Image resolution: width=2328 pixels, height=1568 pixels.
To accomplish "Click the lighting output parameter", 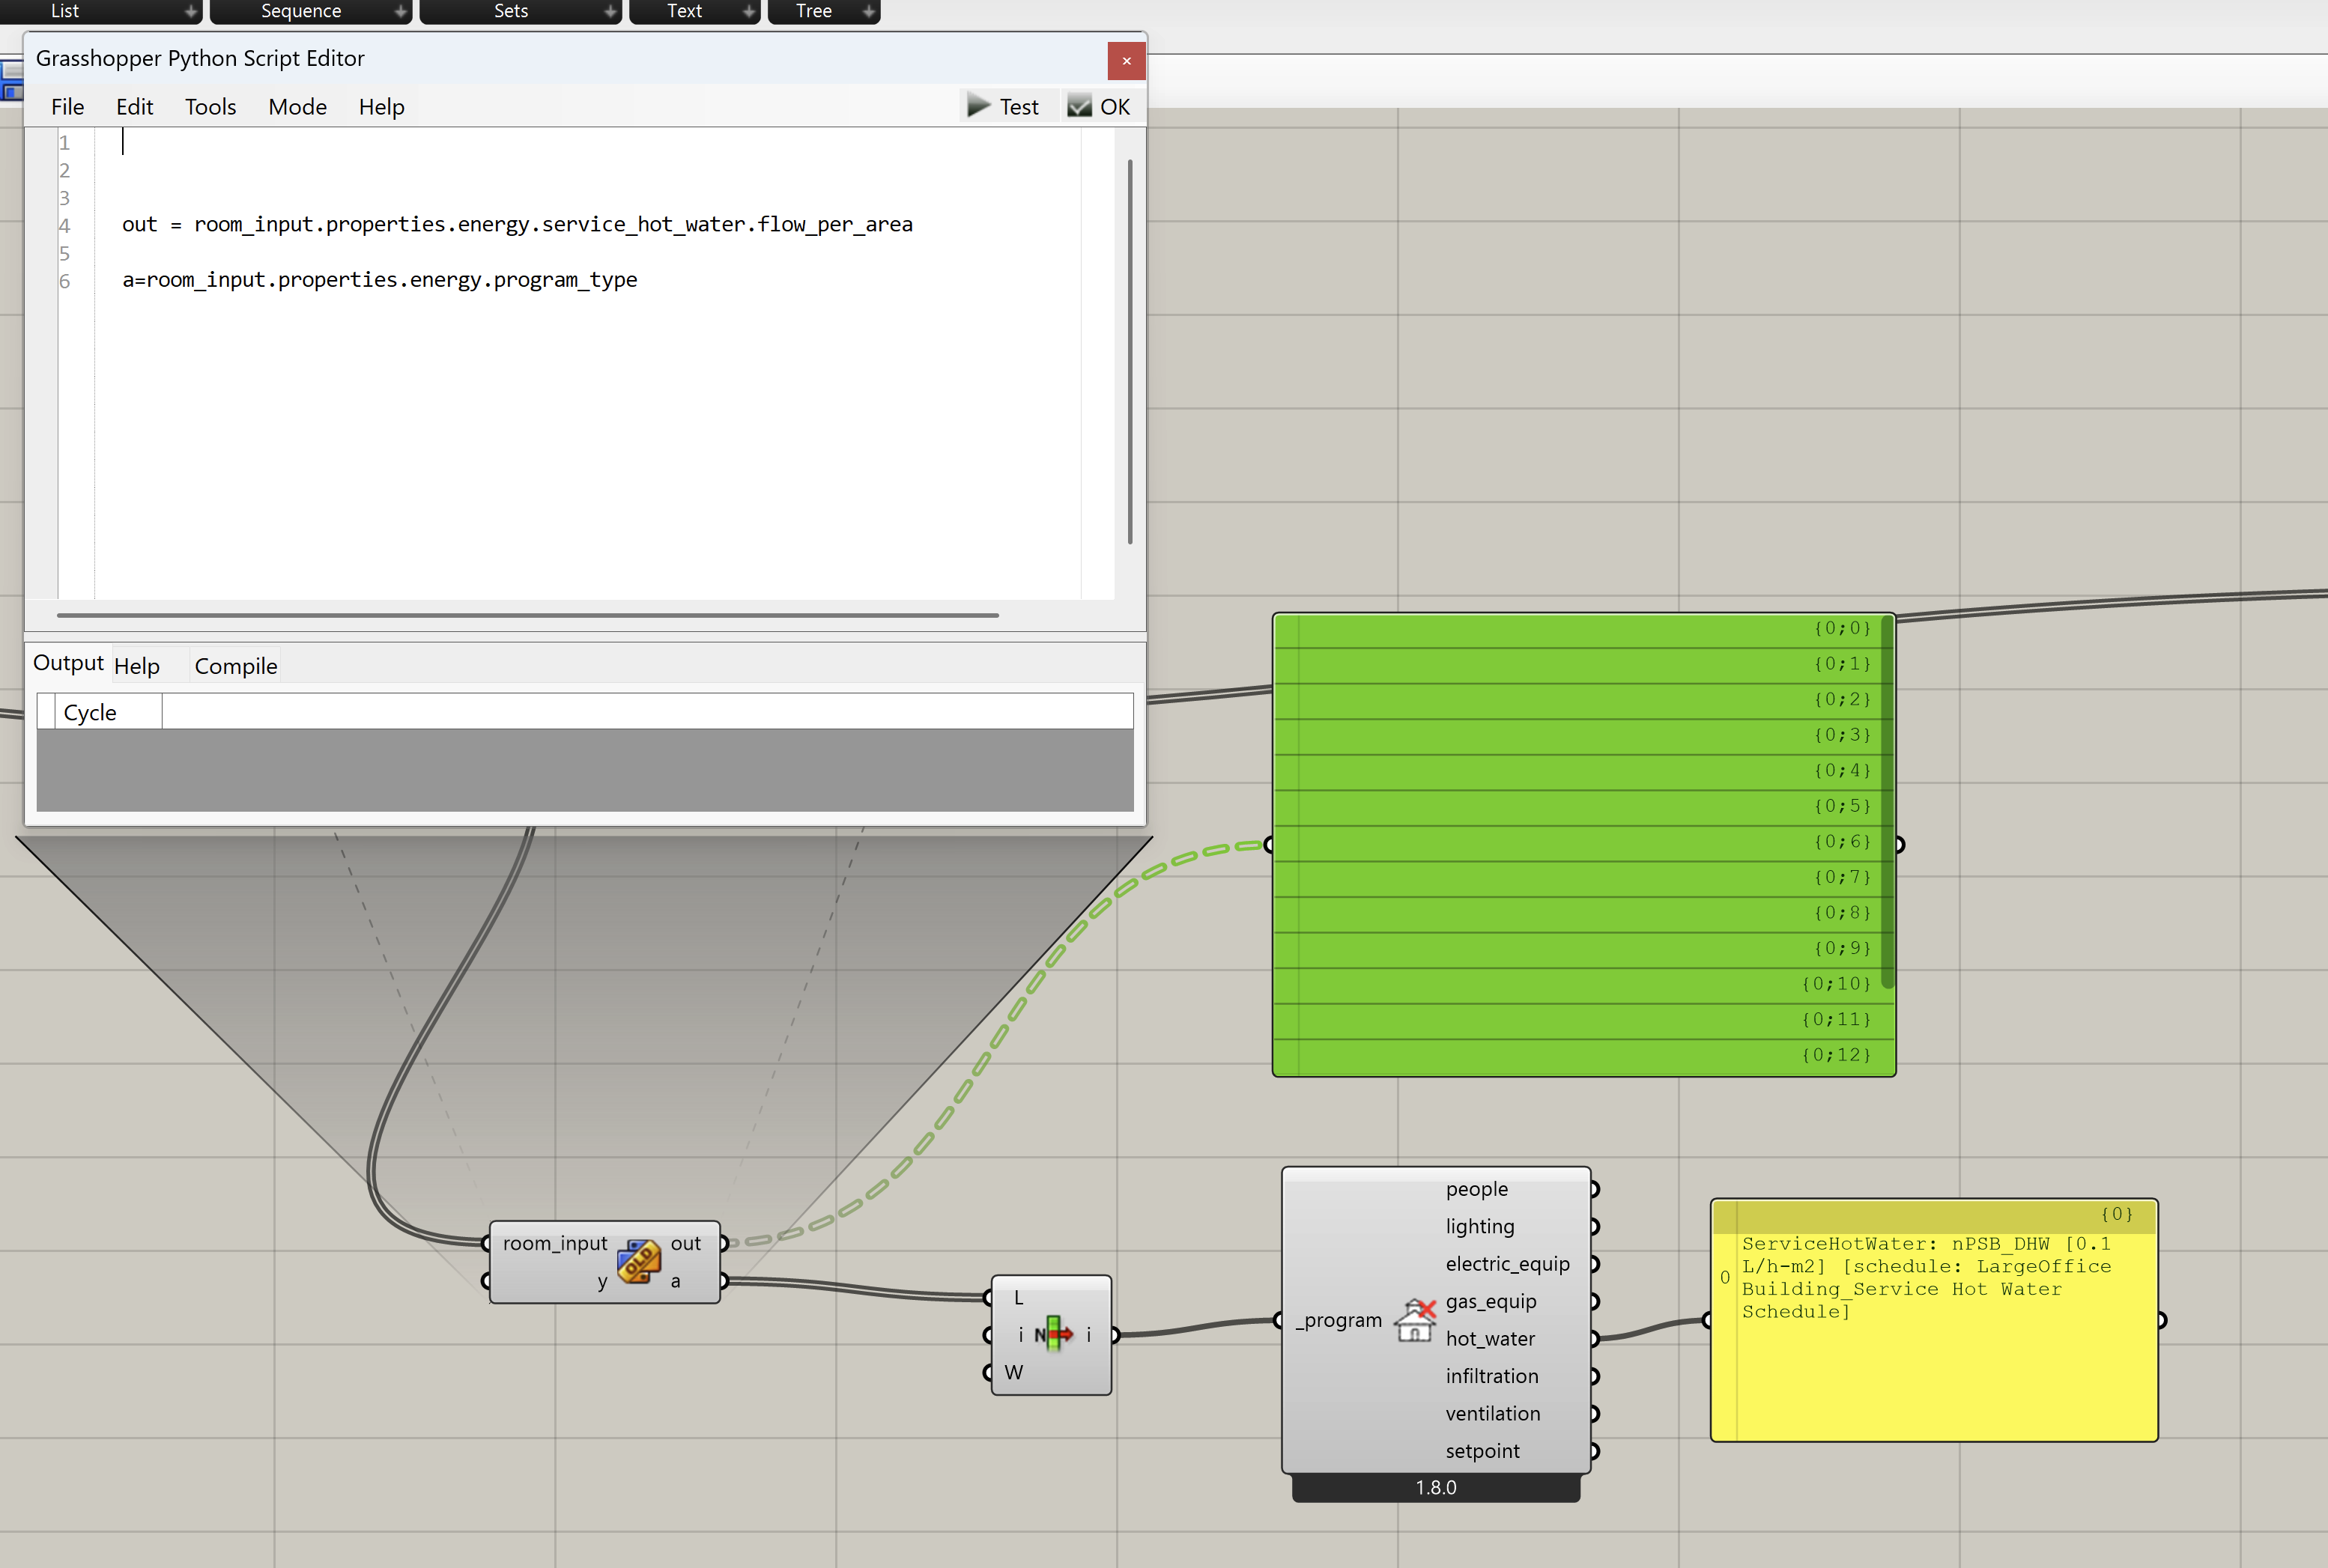I will tap(1480, 1226).
